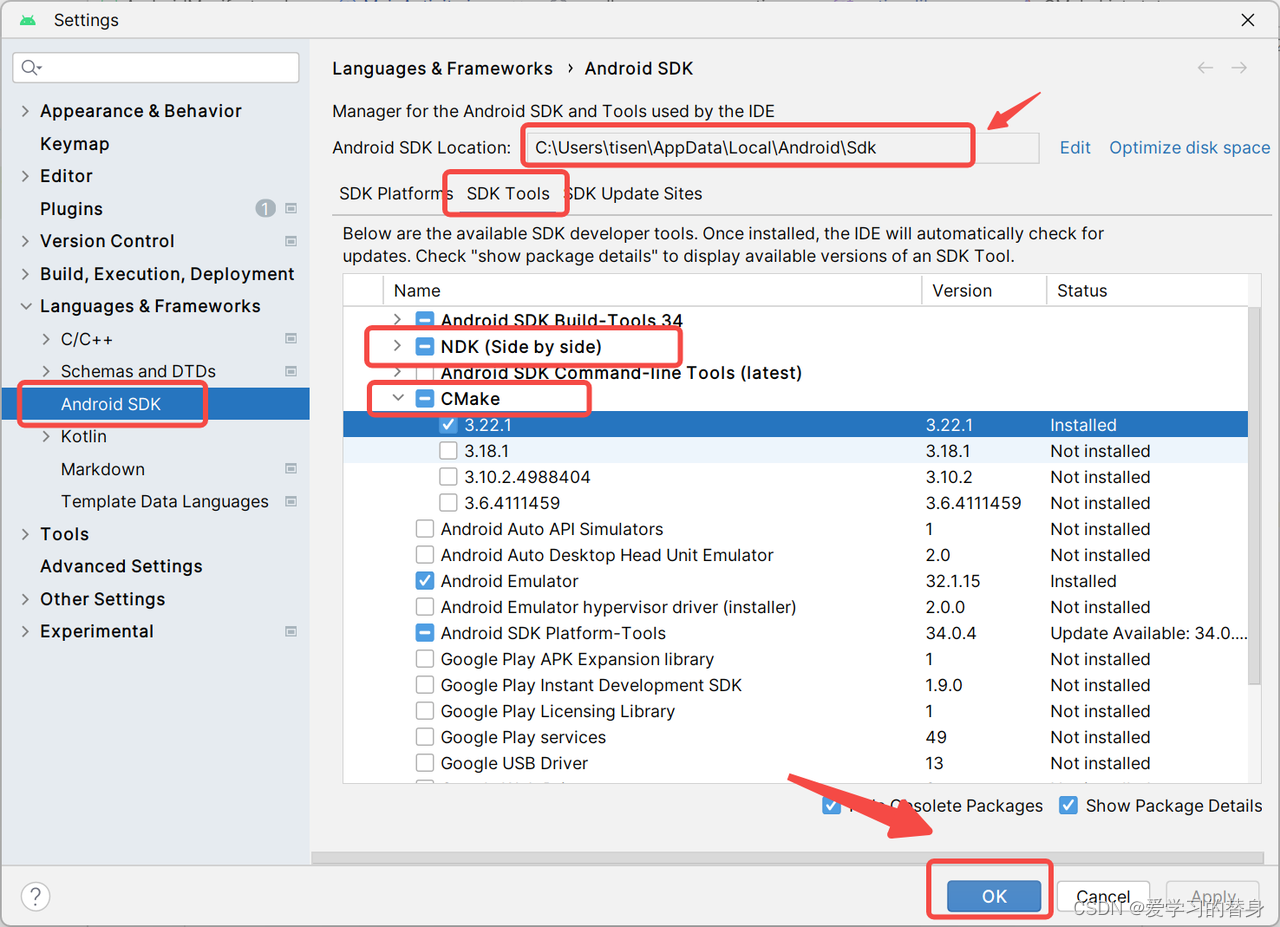Screen dimensions: 1280x927
Task: Sort packages by the Name column header
Action: (x=652, y=291)
